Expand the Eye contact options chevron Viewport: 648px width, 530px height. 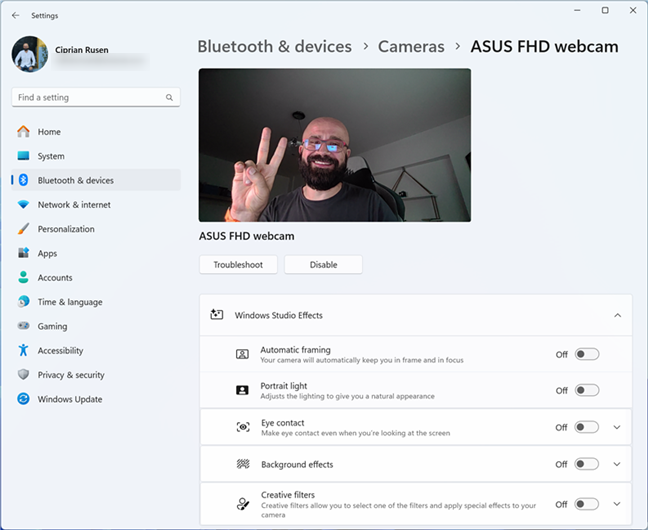(617, 427)
